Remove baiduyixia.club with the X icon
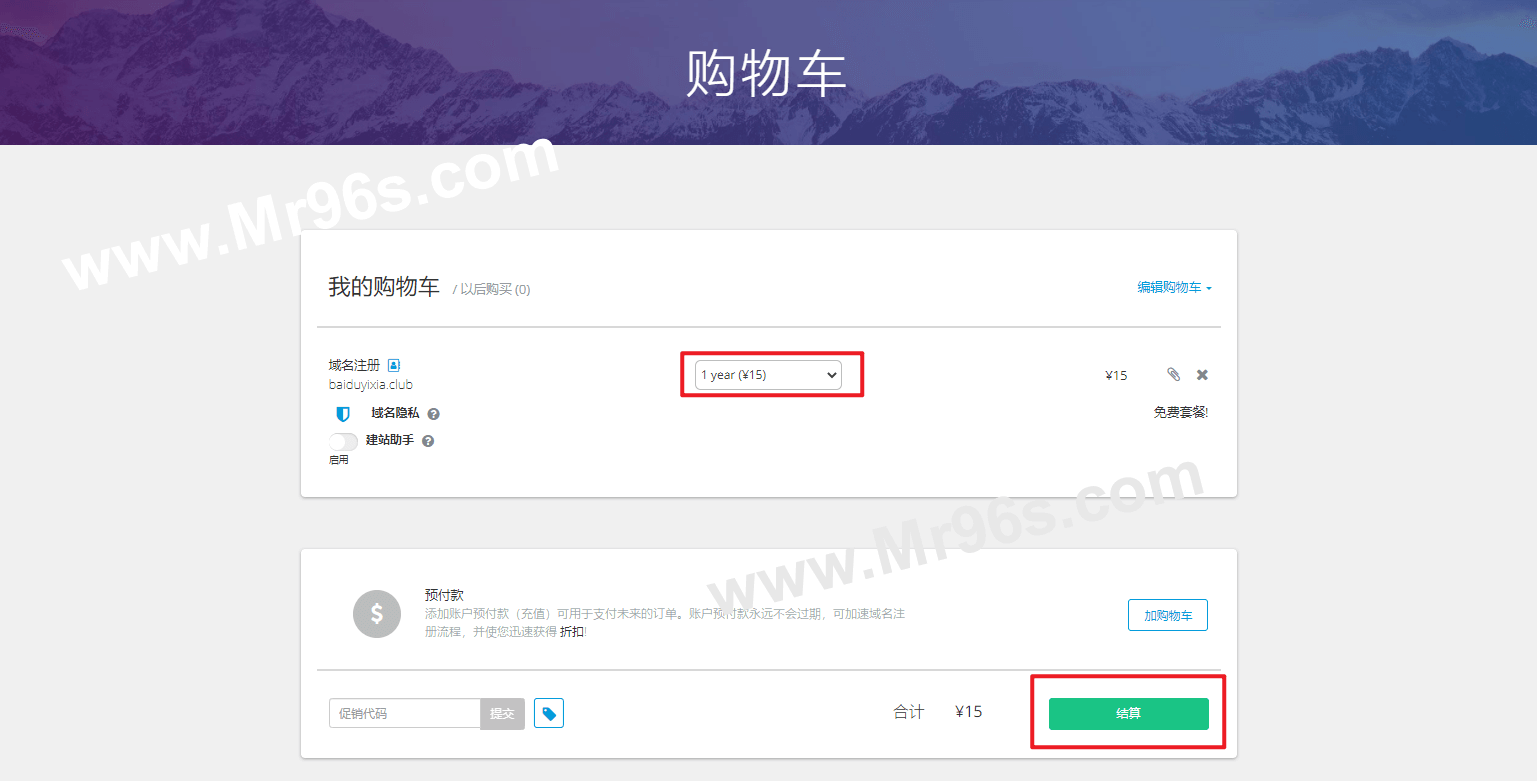This screenshot has width=1537, height=781. coord(1202,374)
